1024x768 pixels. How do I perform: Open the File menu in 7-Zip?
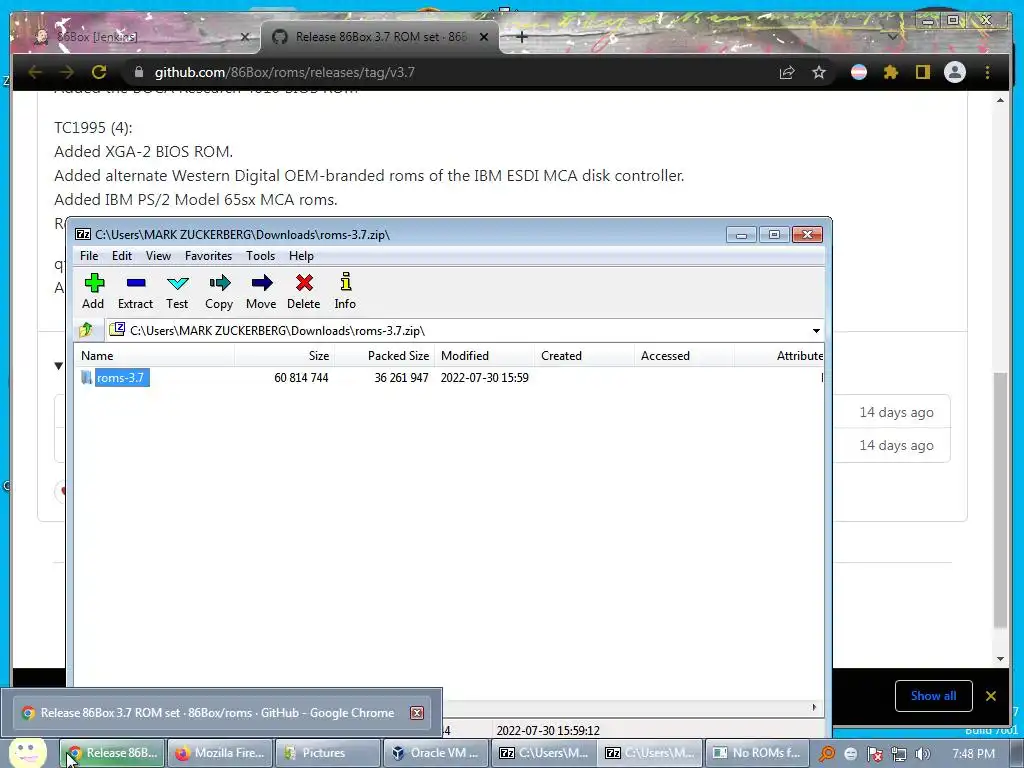pos(89,256)
